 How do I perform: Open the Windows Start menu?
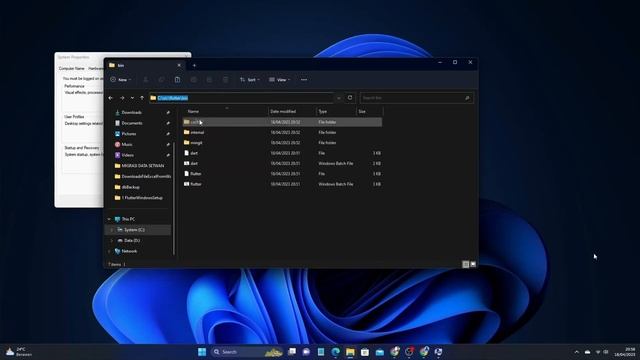(202, 352)
